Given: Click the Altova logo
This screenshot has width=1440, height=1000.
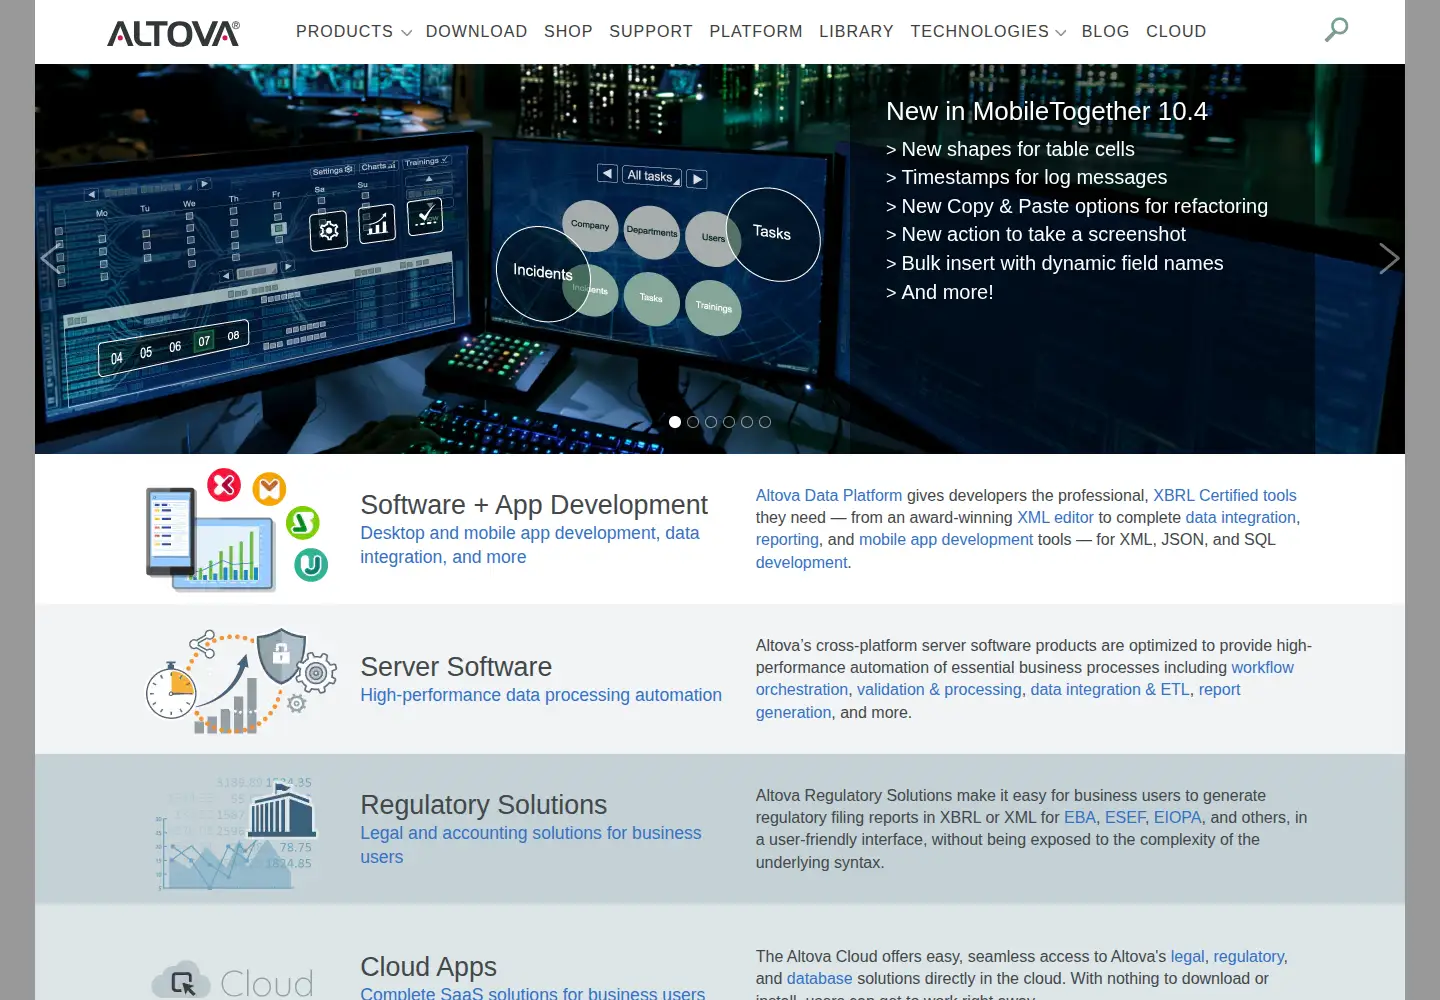Looking at the screenshot, I should (174, 34).
